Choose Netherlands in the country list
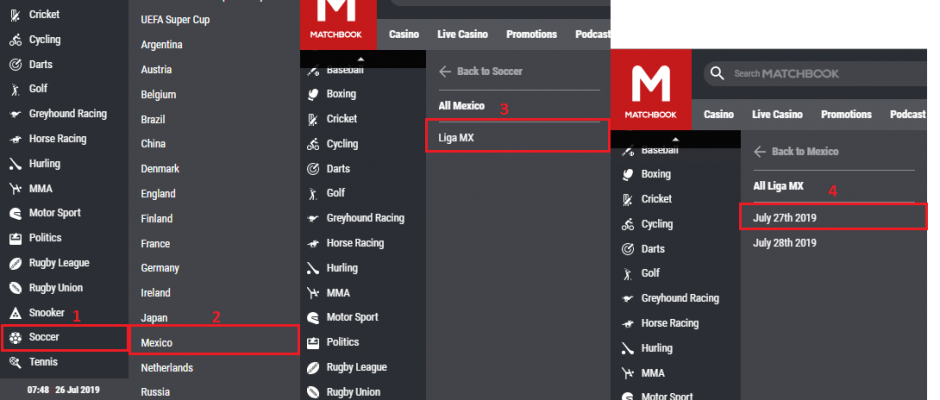Viewport: 940px width, 400px height. point(167,368)
